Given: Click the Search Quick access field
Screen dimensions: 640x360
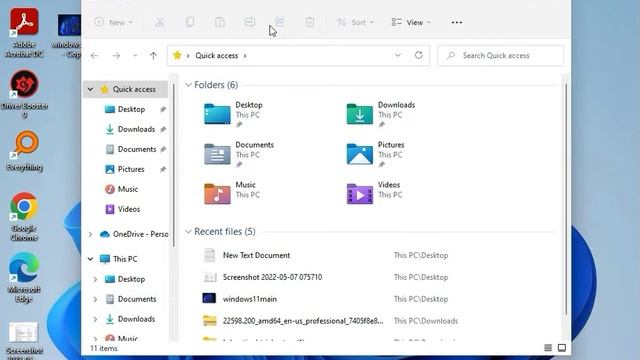Looking at the screenshot, I should coord(501,56).
